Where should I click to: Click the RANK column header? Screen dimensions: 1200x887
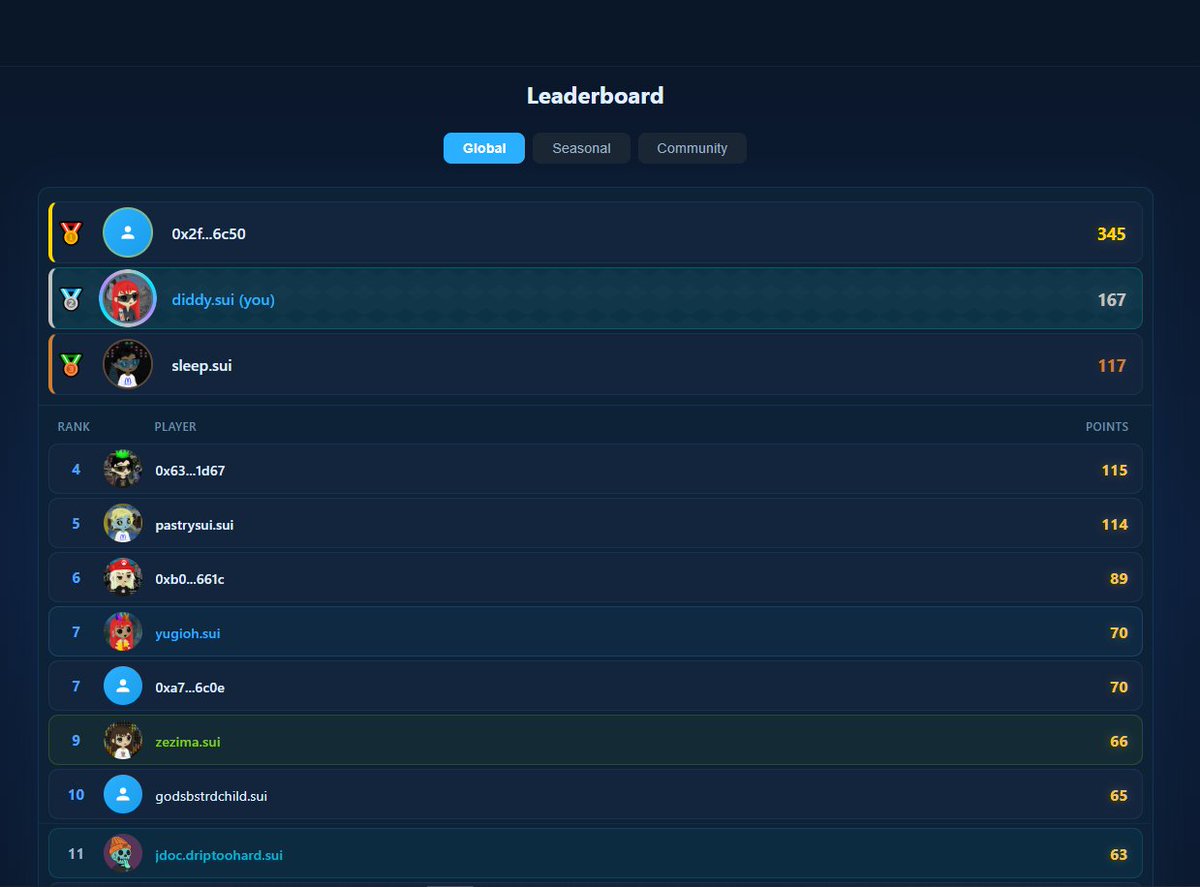click(74, 427)
